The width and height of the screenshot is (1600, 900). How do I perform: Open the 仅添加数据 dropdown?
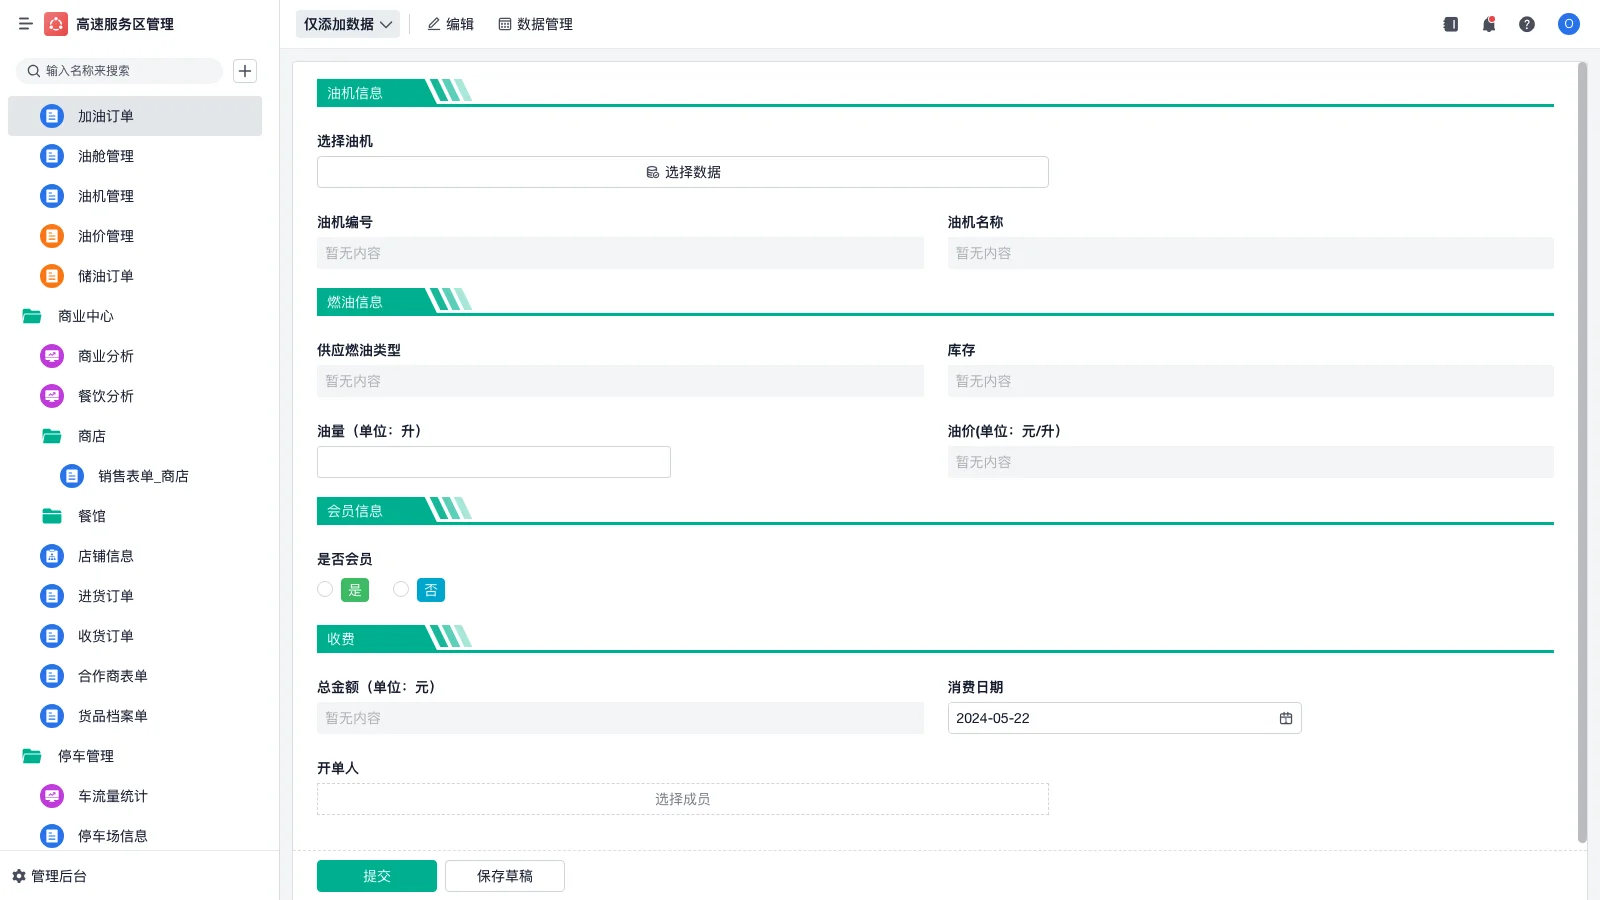click(x=346, y=23)
